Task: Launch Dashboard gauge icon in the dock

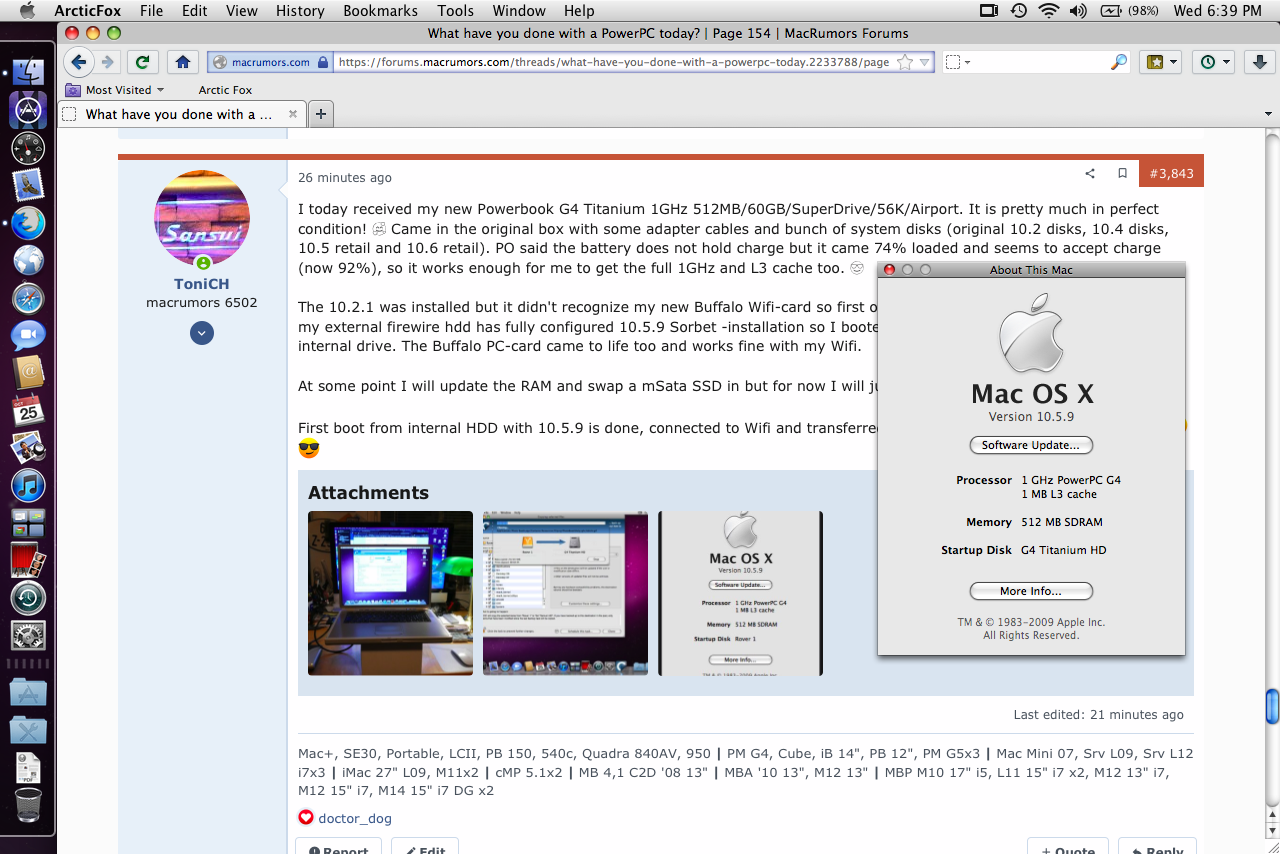Action: coord(28,148)
